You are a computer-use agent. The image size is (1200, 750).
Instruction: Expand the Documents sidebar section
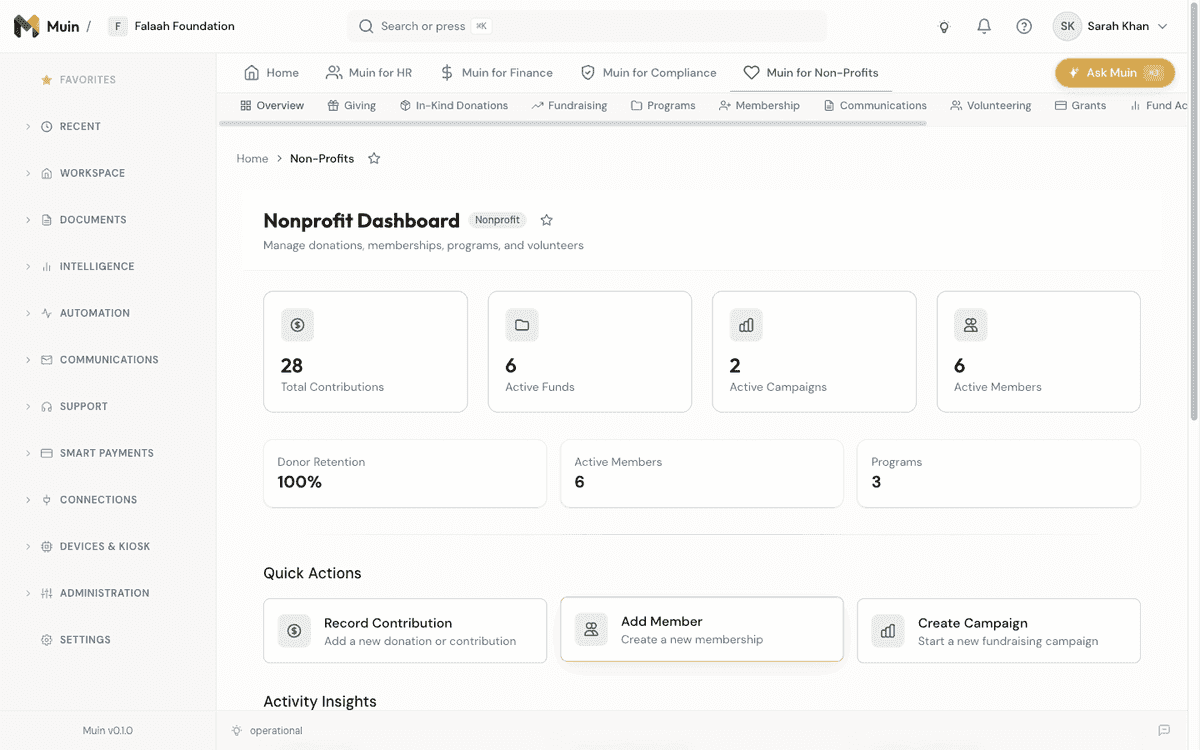click(28, 220)
